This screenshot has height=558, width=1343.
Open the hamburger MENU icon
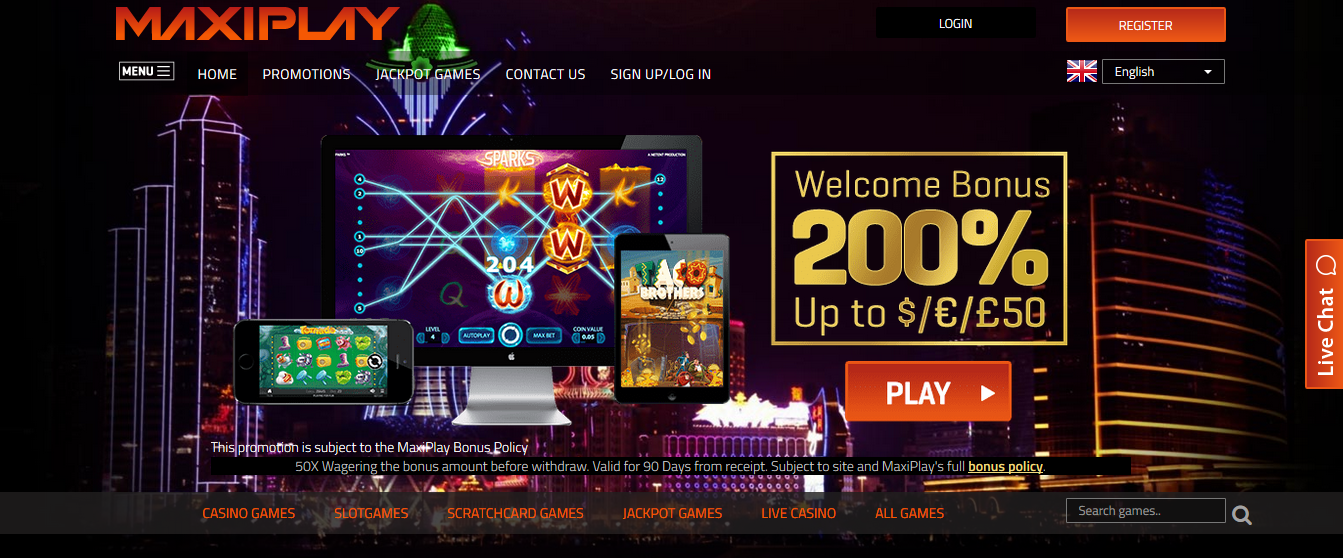tap(146, 71)
